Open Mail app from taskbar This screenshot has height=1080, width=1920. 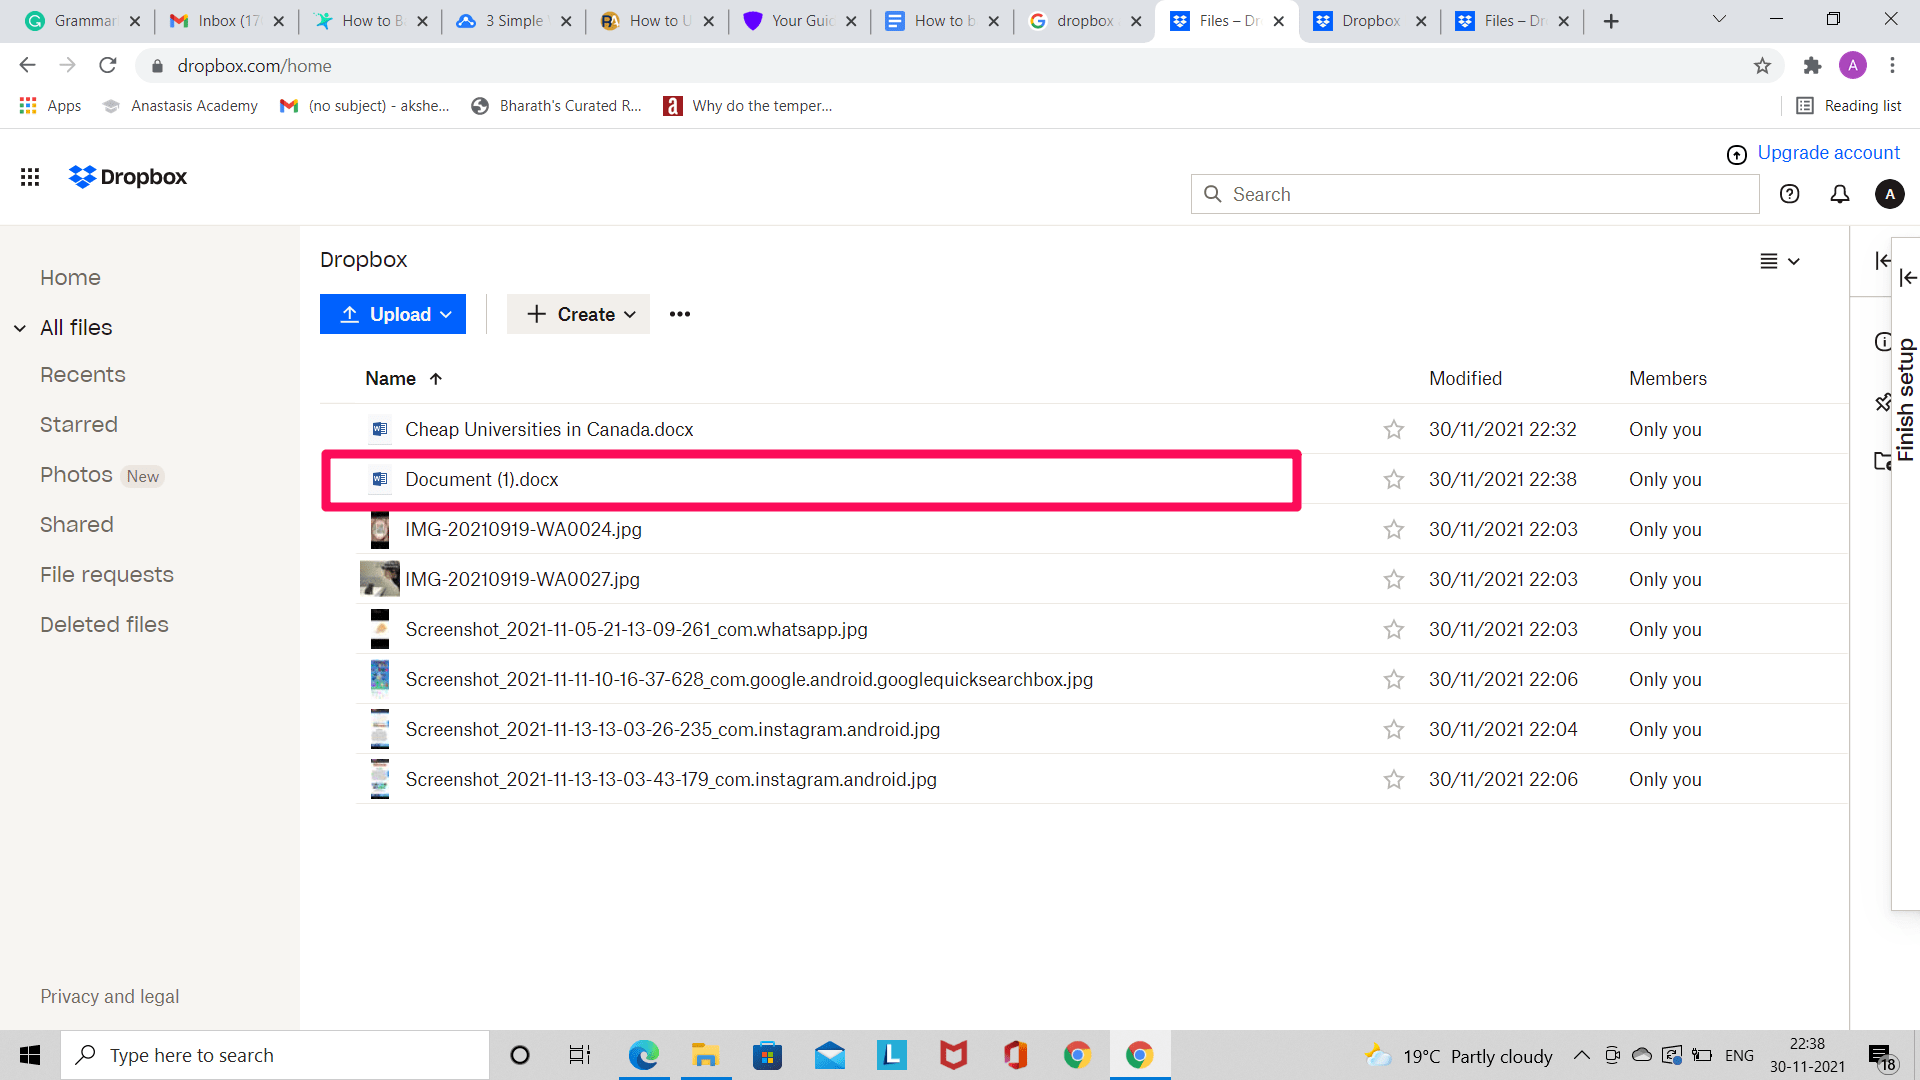tap(830, 1055)
